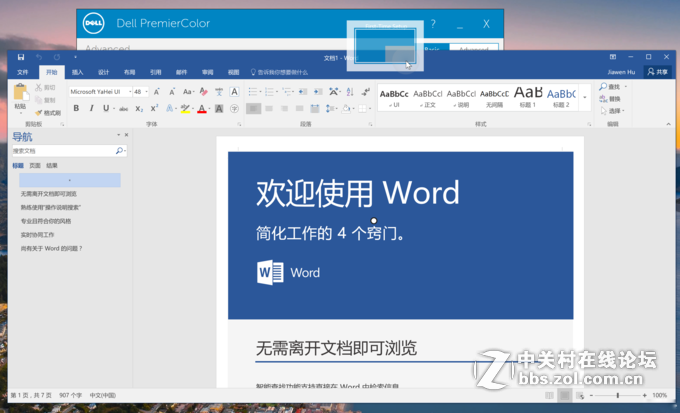This screenshot has height=413, width=680.
Task: Click the Format Painter (格式刷) brush
Action: pos(48,113)
